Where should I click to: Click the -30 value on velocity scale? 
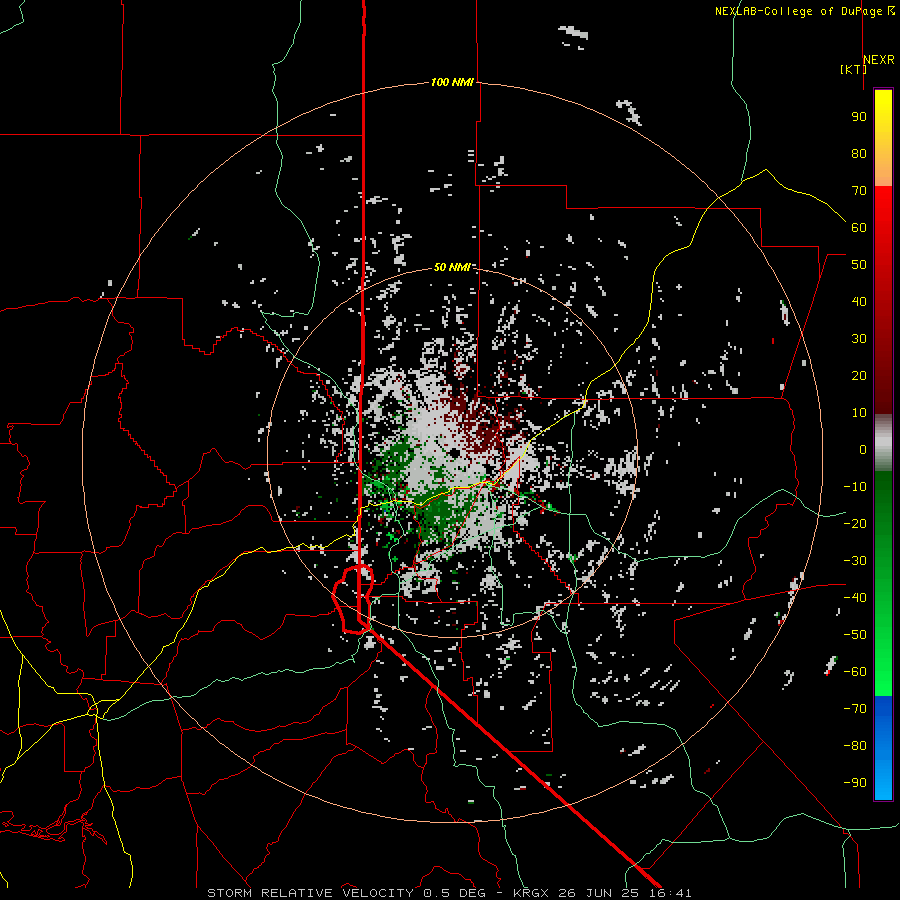855,561
